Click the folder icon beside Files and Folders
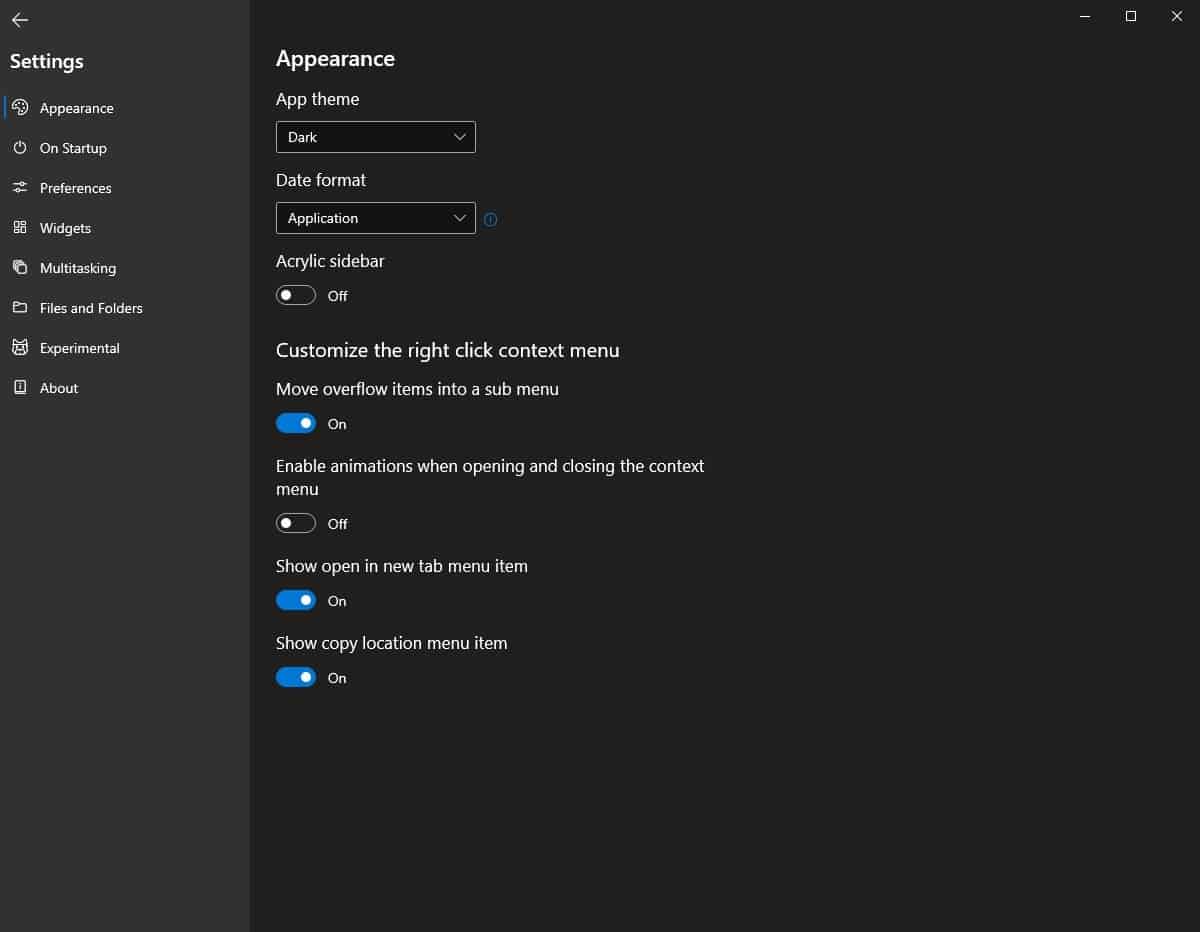The width and height of the screenshot is (1200, 932). pyautogui.click(x=20, y=308)
